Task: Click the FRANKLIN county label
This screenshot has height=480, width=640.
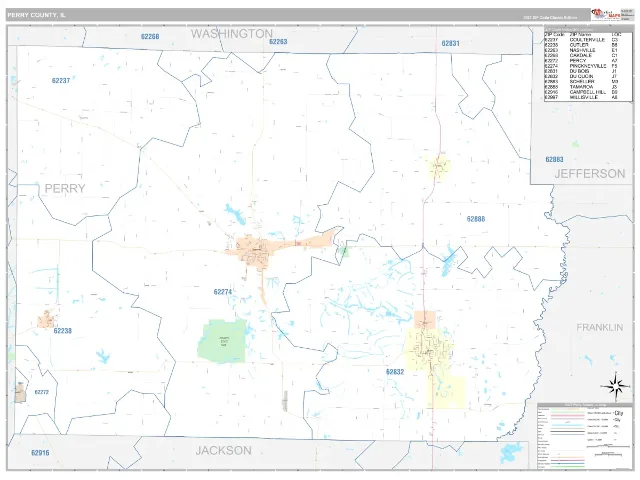Action: coord(600,327)
